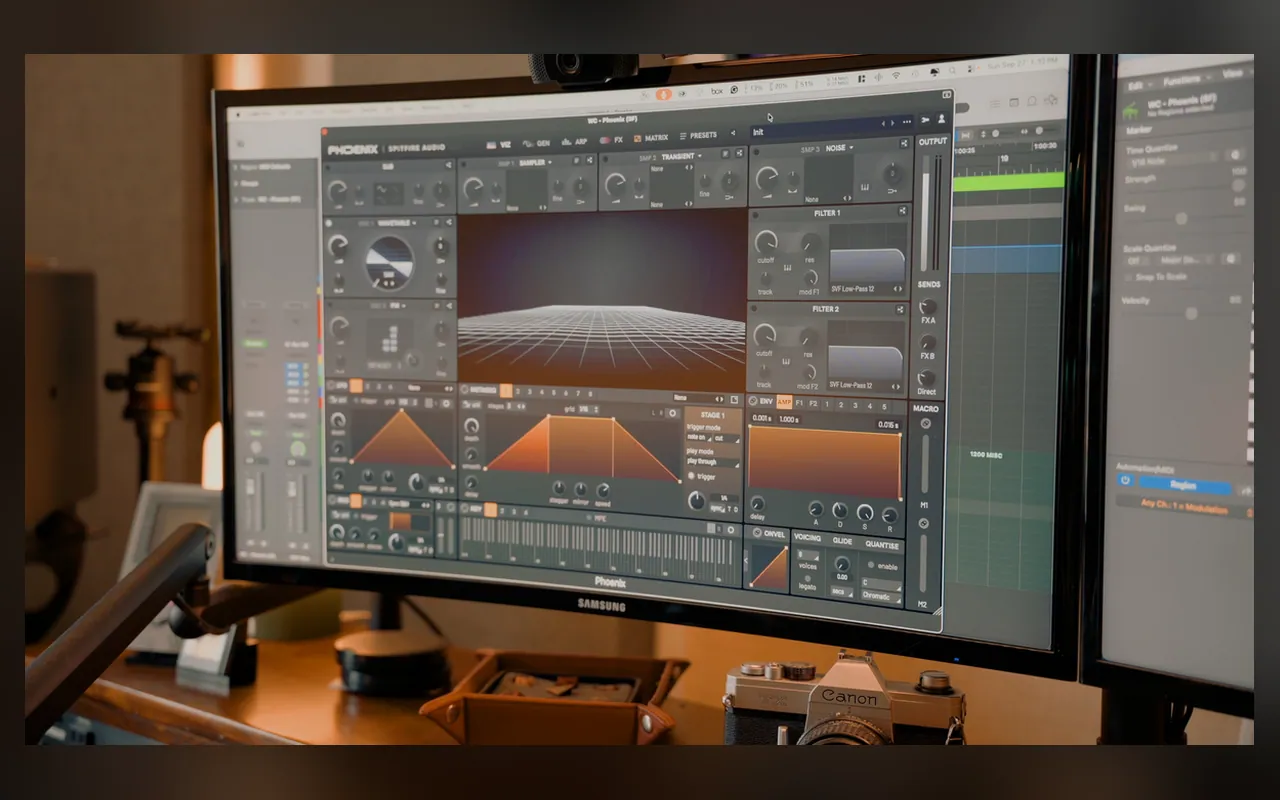The image size is (1280, 800).
Task: Switch to the GEN tab
Action: pos(537,143)
